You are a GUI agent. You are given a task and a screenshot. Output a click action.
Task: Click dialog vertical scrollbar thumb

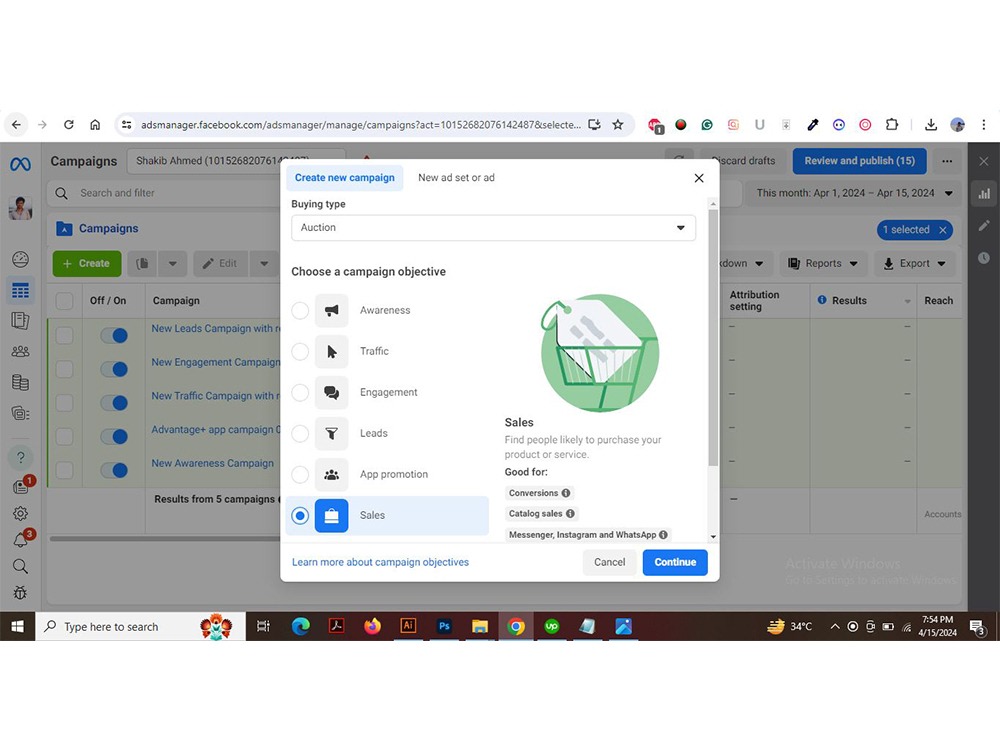pos(713,337)
